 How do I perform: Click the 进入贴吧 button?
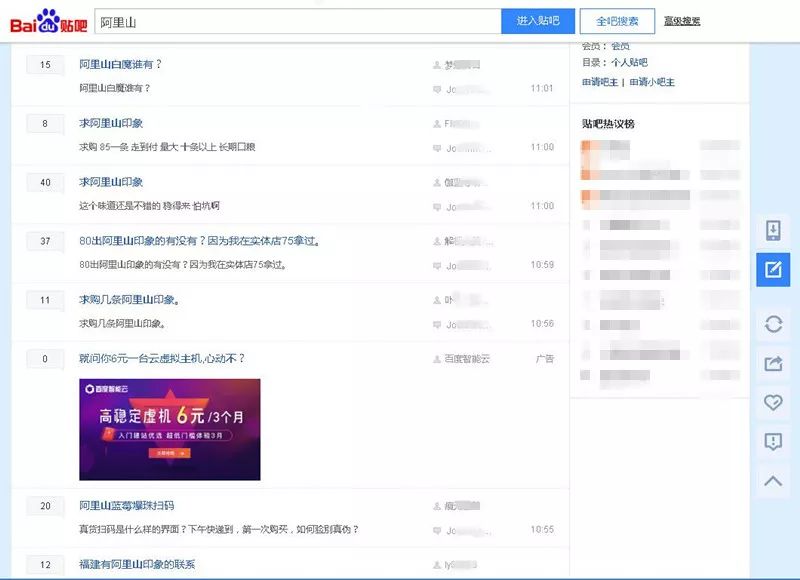point(538,21)
